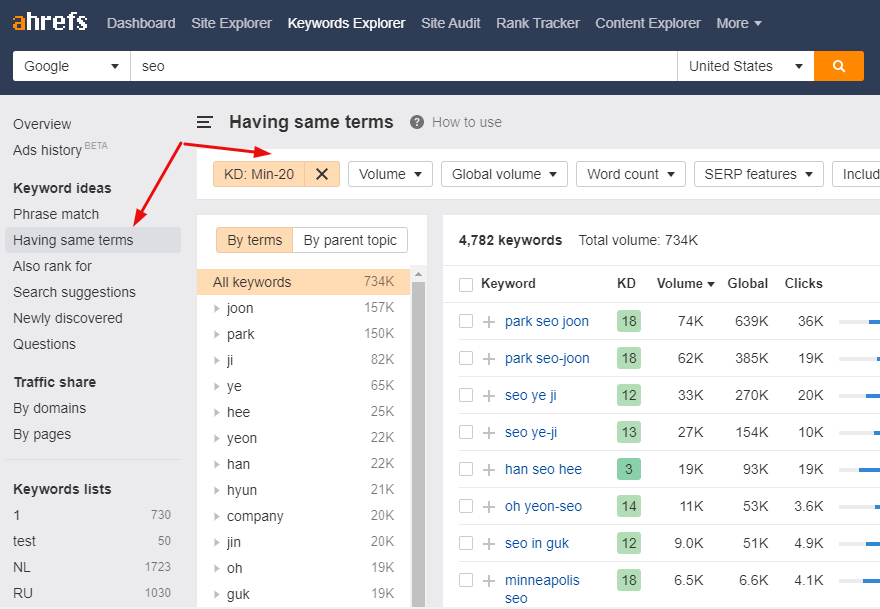
Task: Open Traffic share By pages
Action: 42,434
